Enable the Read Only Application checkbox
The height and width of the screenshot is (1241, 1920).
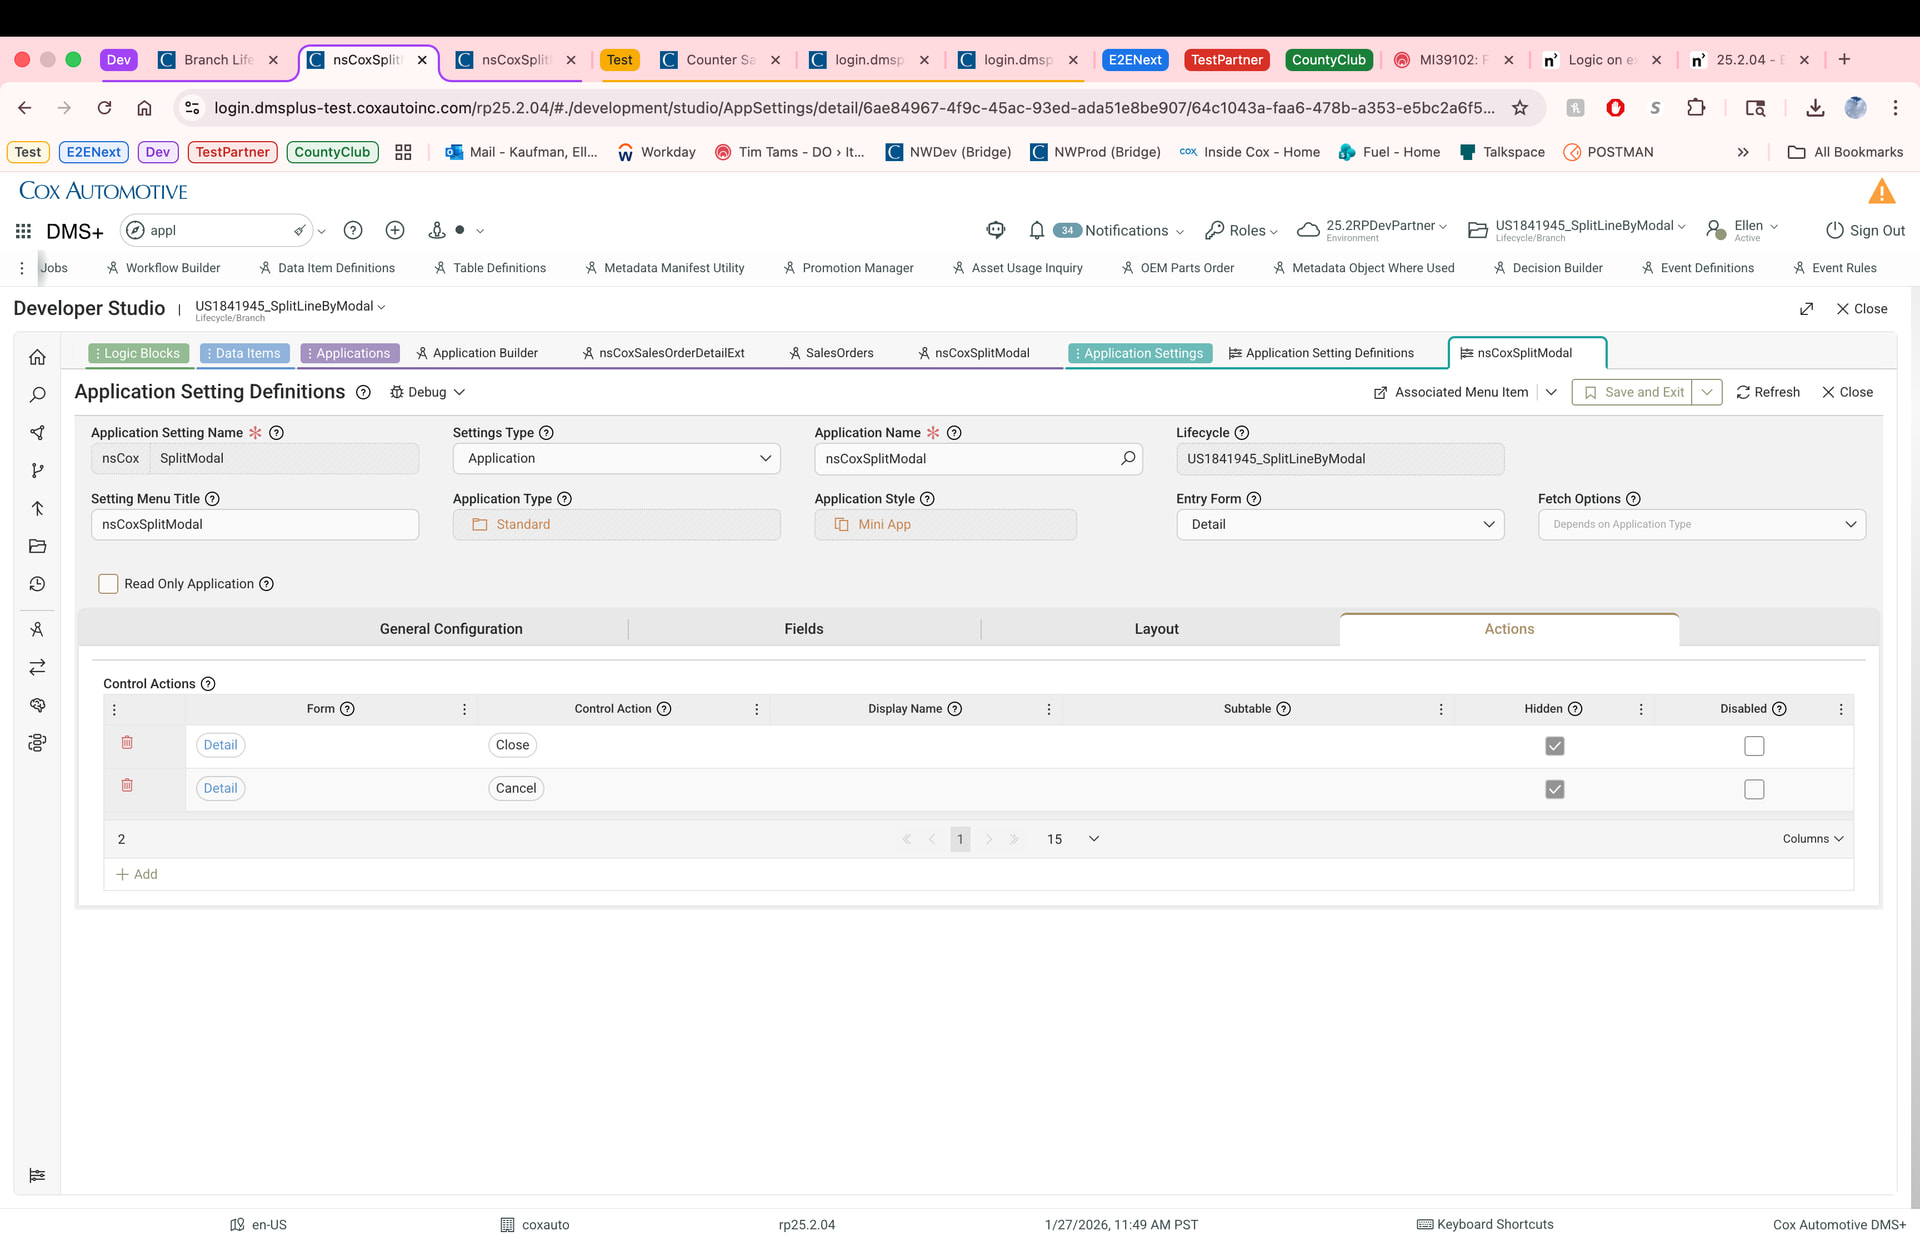[108, 584]
